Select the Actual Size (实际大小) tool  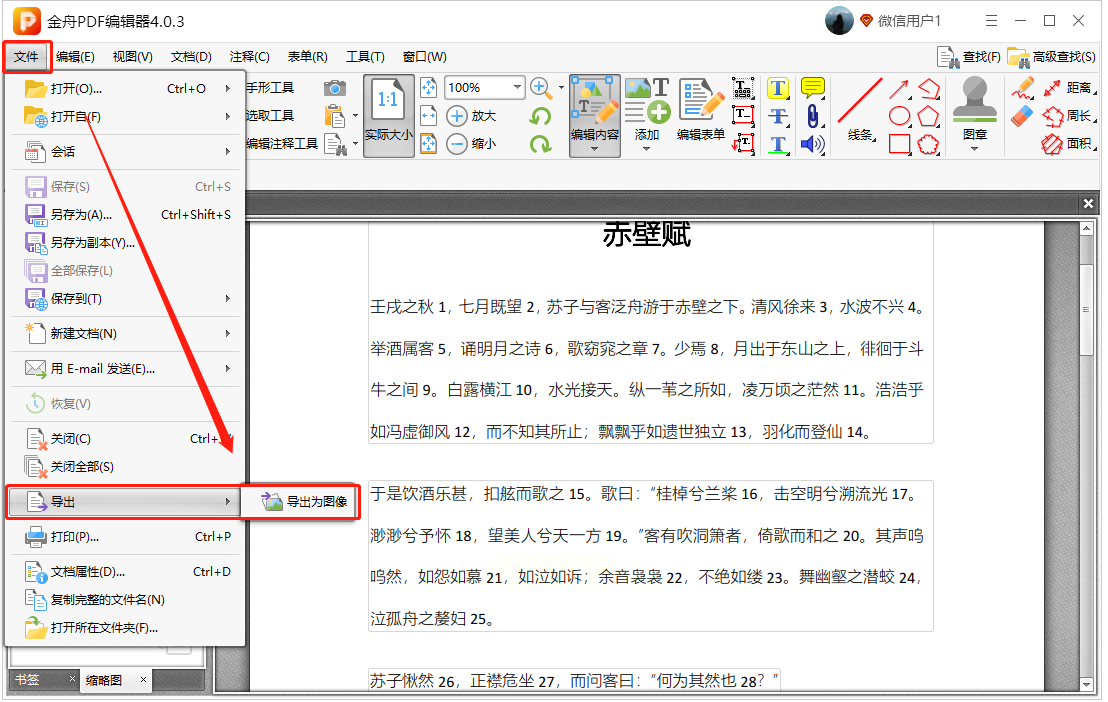(x=388, y=115)
